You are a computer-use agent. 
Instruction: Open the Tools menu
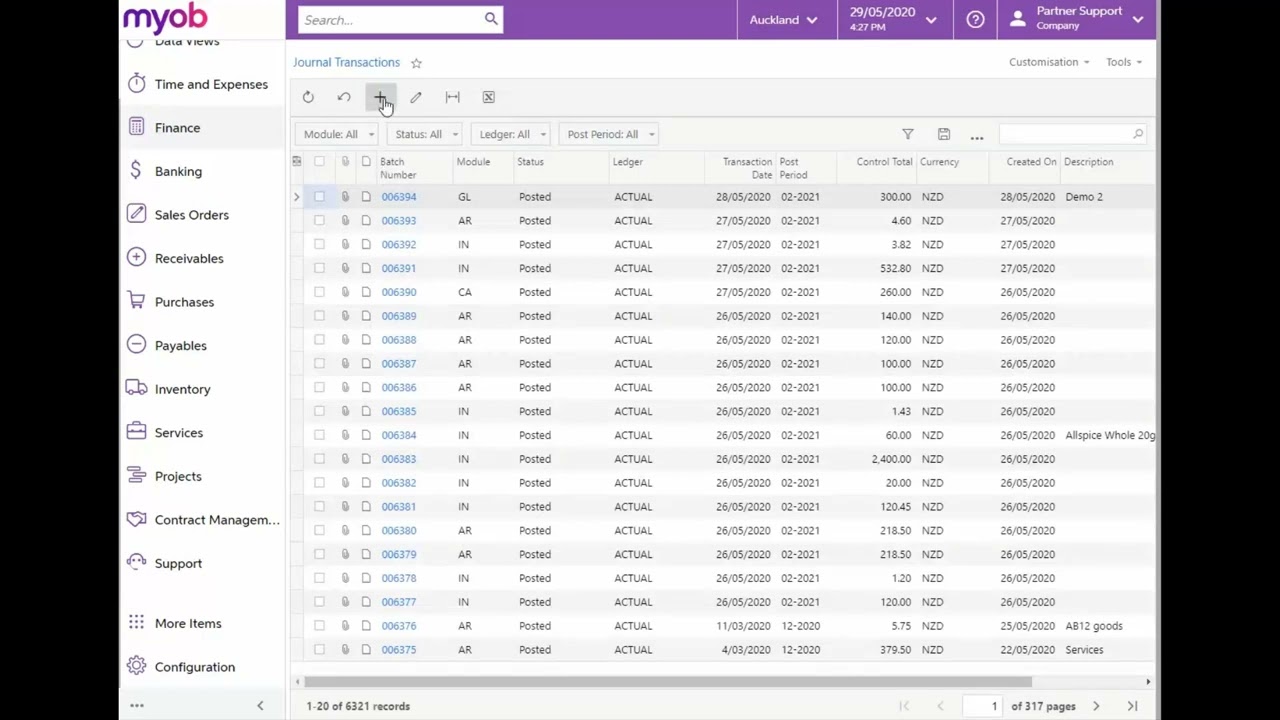[x=1123, y=62]
